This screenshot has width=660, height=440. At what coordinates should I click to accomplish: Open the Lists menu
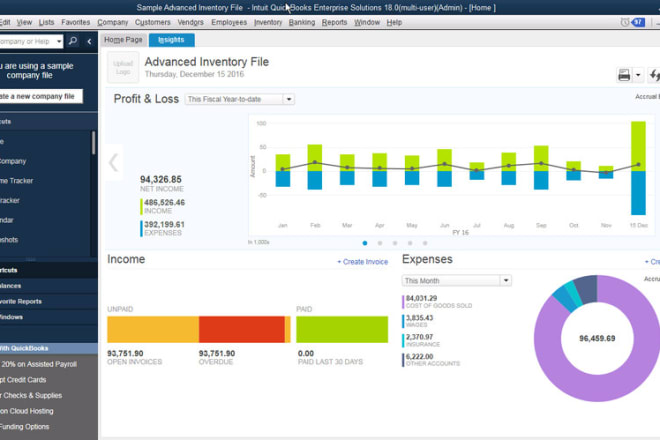(x=46, y=22)
